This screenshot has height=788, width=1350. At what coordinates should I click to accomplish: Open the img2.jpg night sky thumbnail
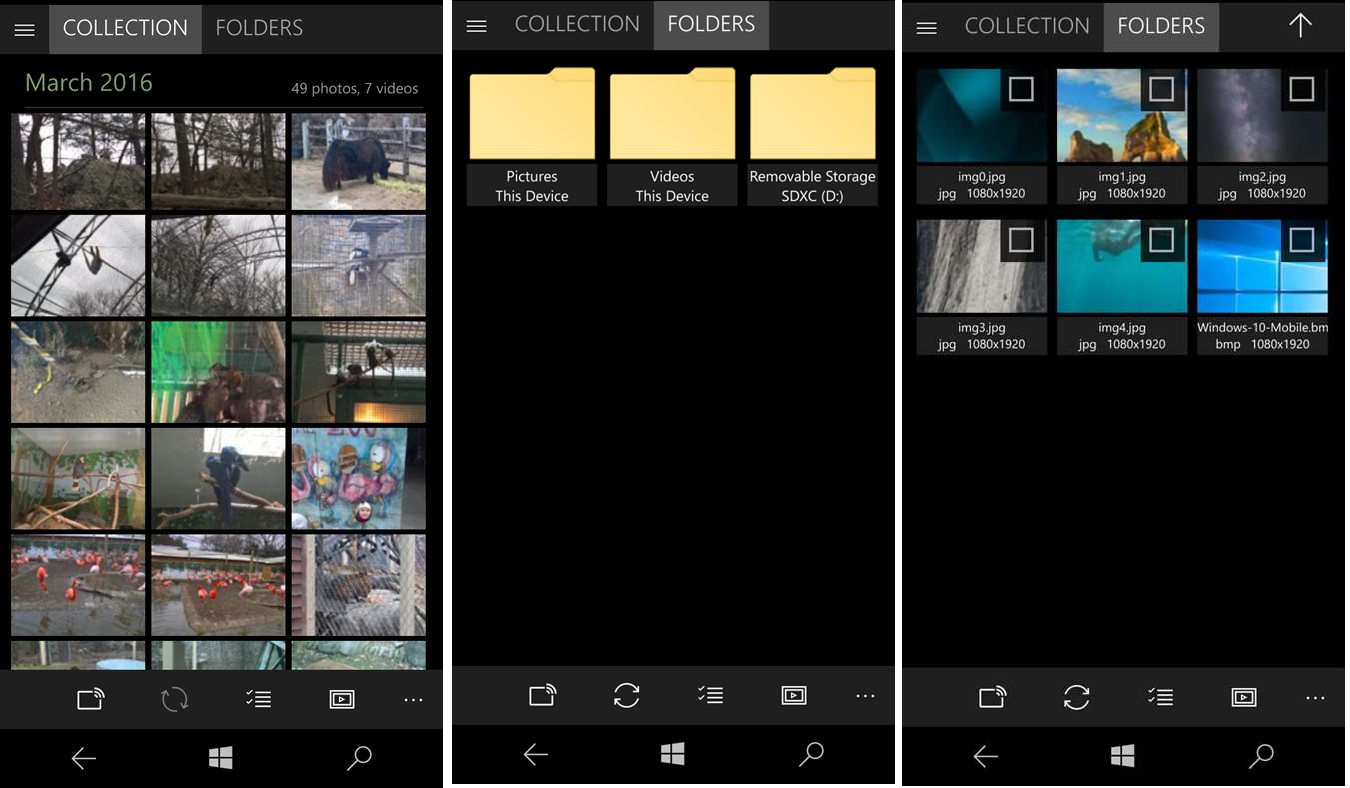[x=1262, y=116]
